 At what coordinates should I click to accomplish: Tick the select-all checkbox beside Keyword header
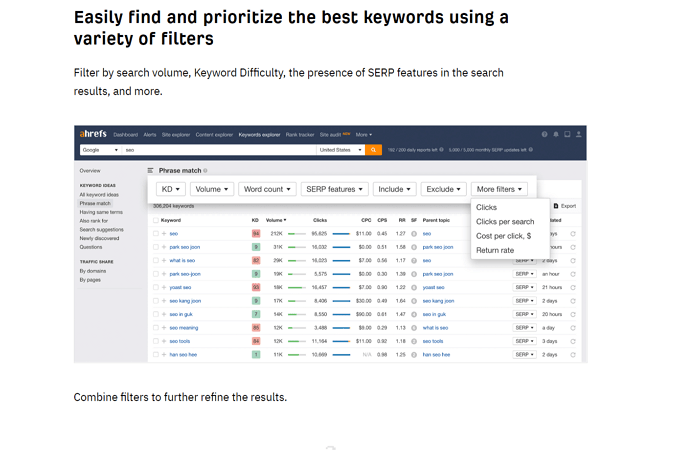click(x=156, y=220)
